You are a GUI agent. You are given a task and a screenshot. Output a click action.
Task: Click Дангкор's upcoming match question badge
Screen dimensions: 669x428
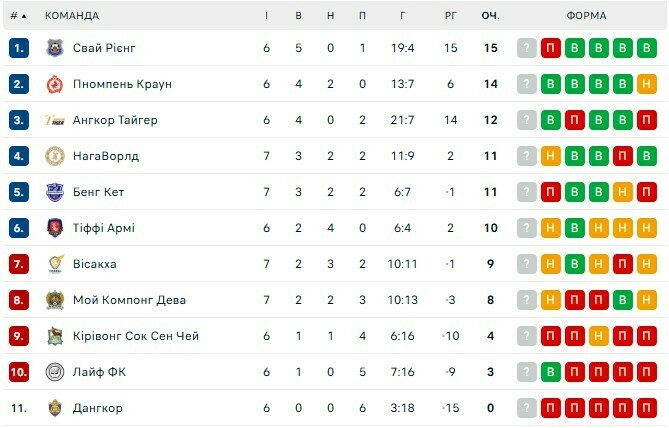[527, 408]
